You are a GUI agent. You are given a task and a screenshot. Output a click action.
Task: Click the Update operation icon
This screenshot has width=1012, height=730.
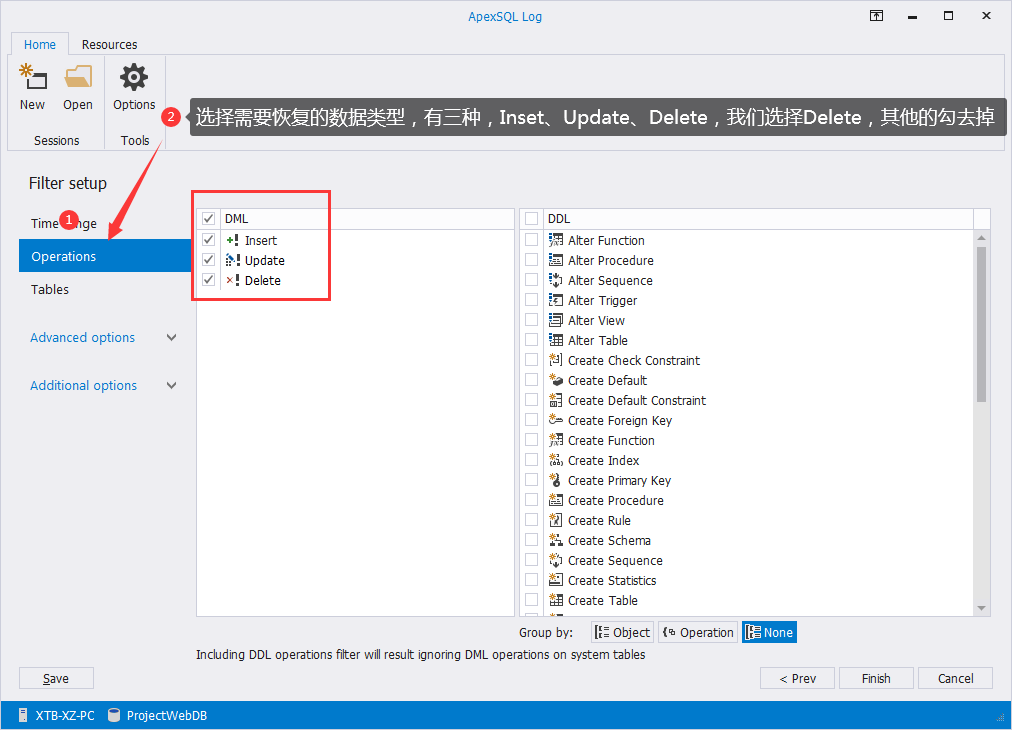233,260
